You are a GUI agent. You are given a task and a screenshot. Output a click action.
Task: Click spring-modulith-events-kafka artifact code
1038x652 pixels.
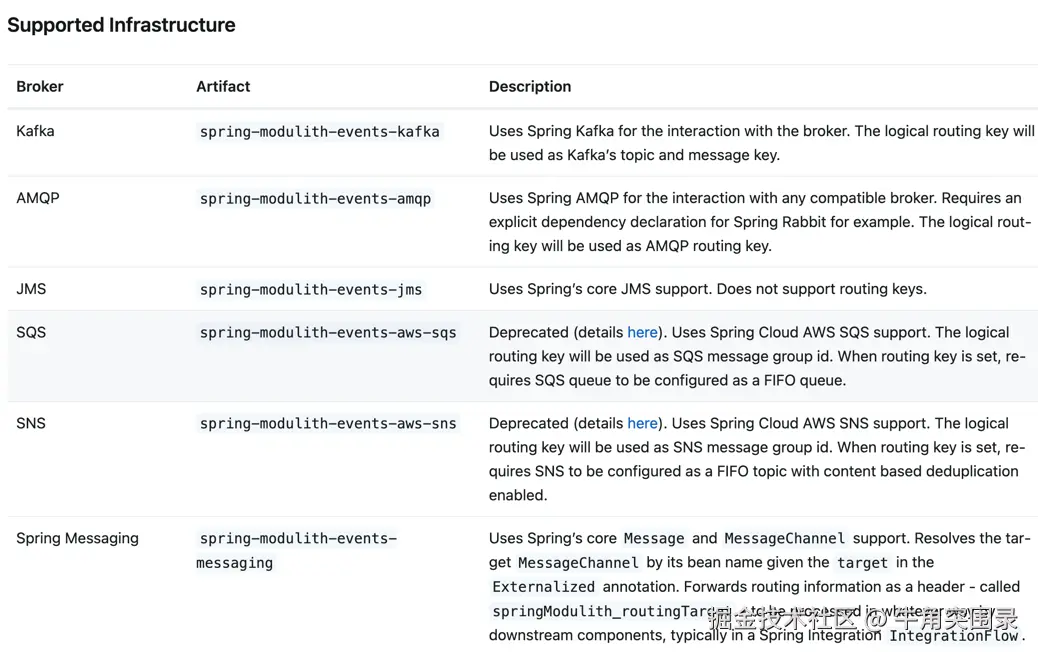[x=319, y=131]
